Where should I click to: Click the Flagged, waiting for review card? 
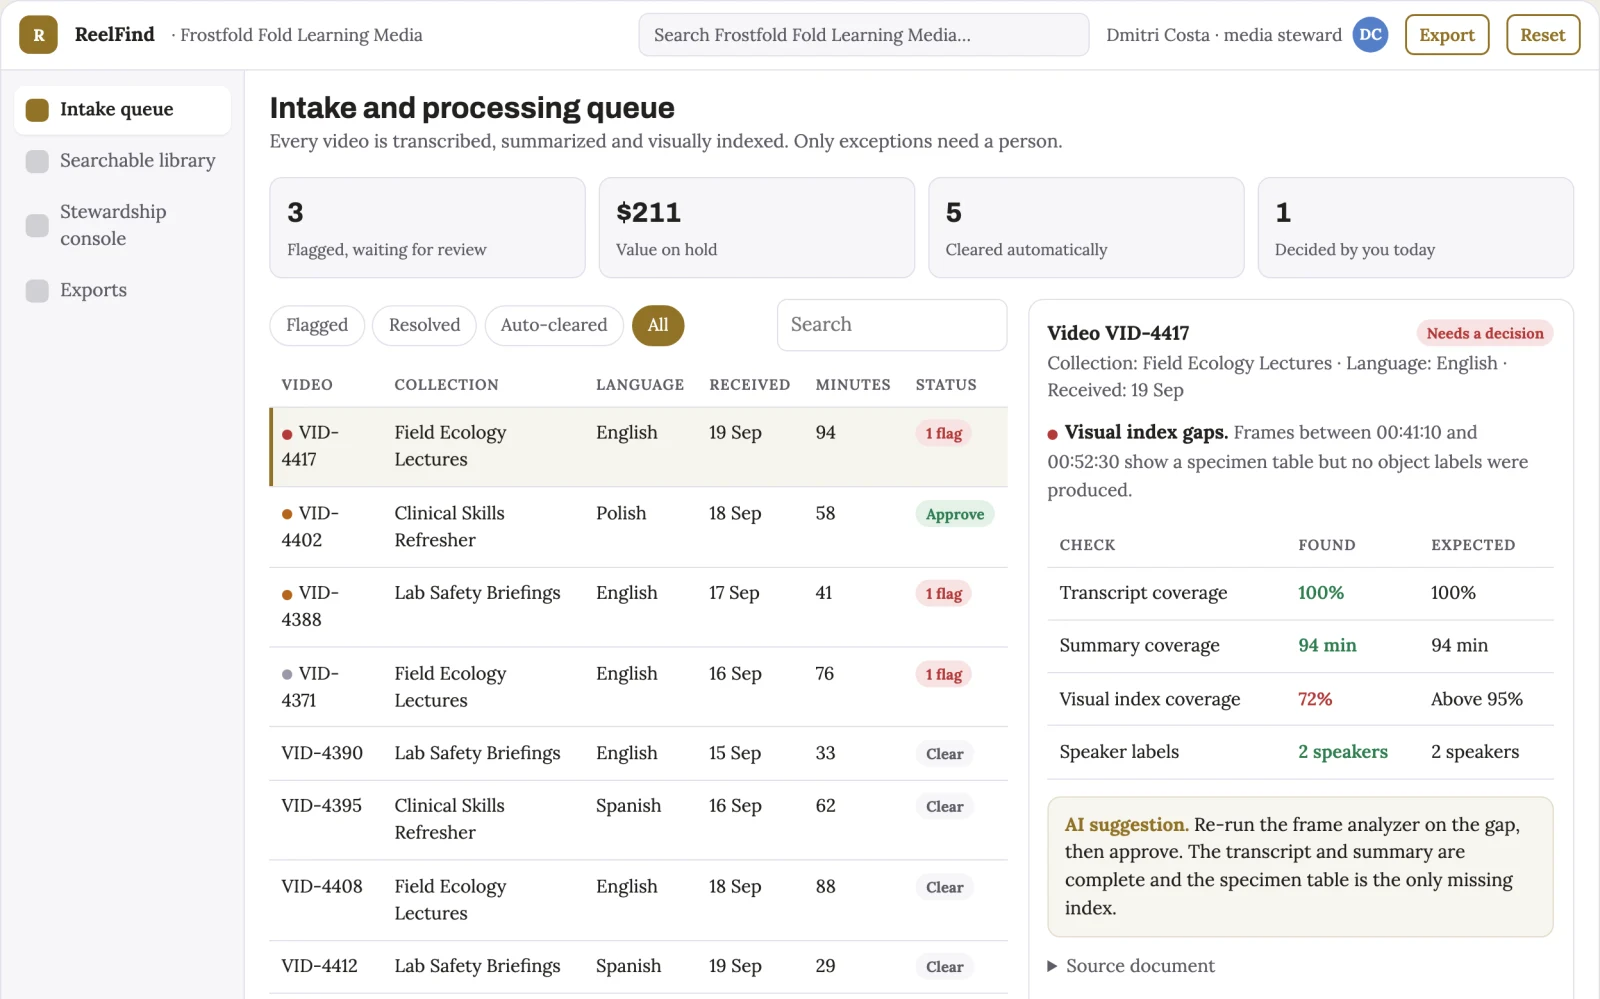tap(427, 228)
